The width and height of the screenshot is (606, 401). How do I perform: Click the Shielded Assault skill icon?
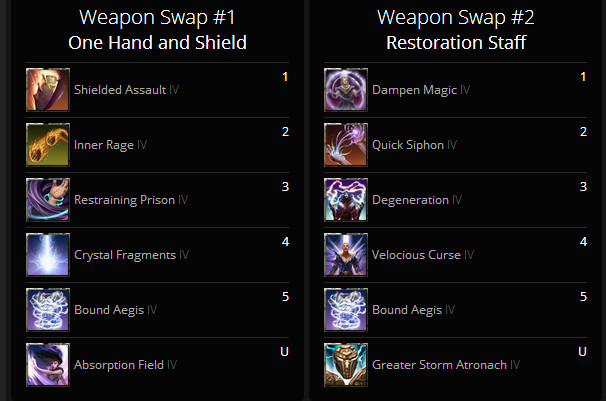click(x=48, y=90)
